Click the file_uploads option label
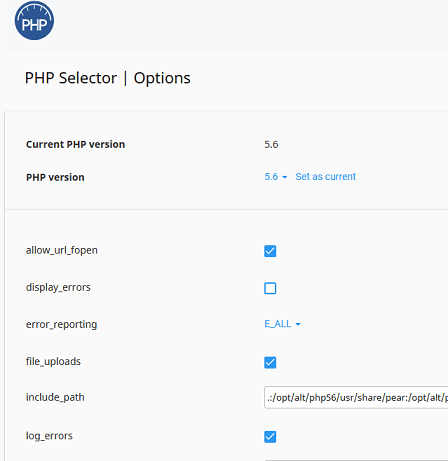448x461 pixels. click(53, 361)
